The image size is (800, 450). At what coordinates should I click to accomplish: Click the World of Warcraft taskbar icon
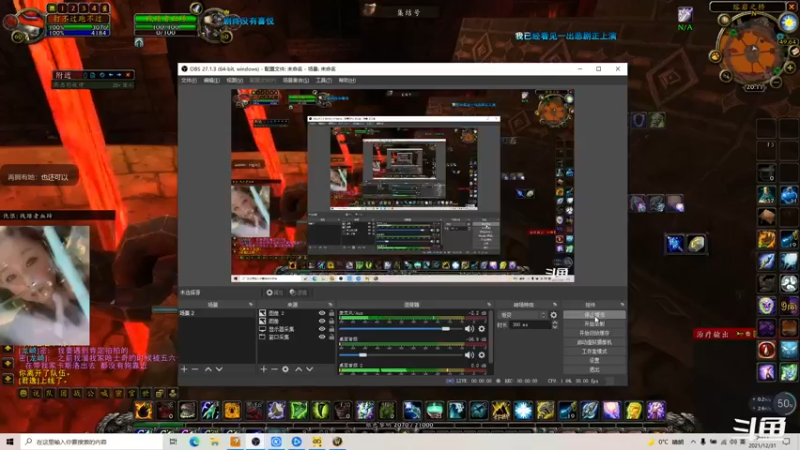point(337,442)
